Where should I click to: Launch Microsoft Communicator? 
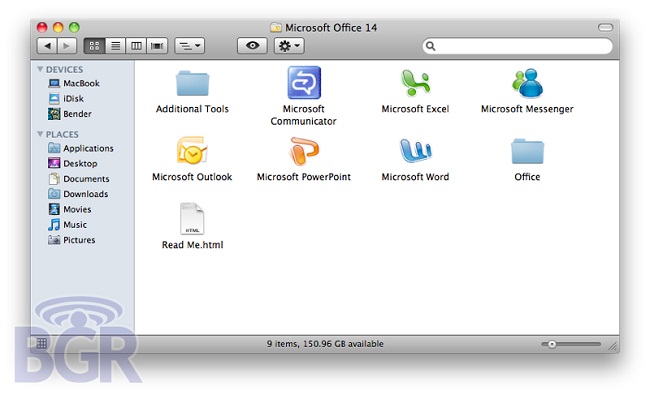pyautogui.click(x=304, y=82)
